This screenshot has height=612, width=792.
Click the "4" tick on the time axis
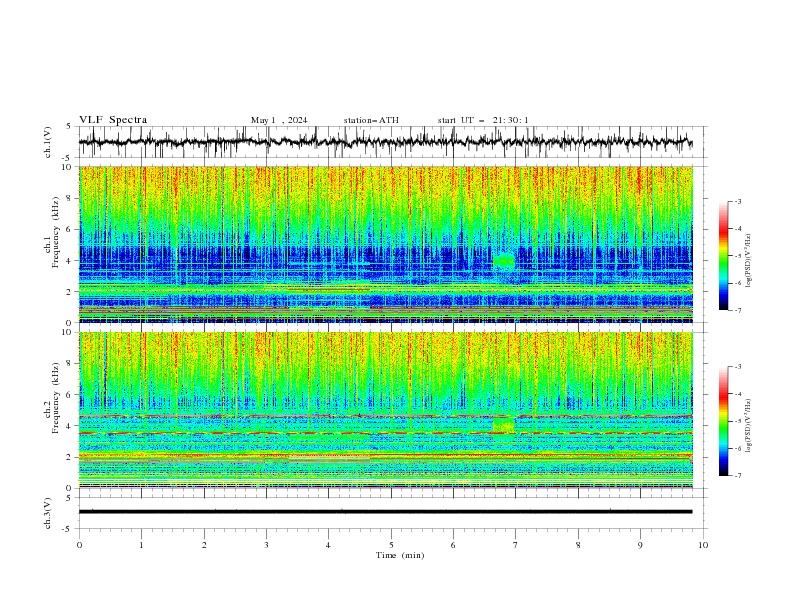coord(329,545)
